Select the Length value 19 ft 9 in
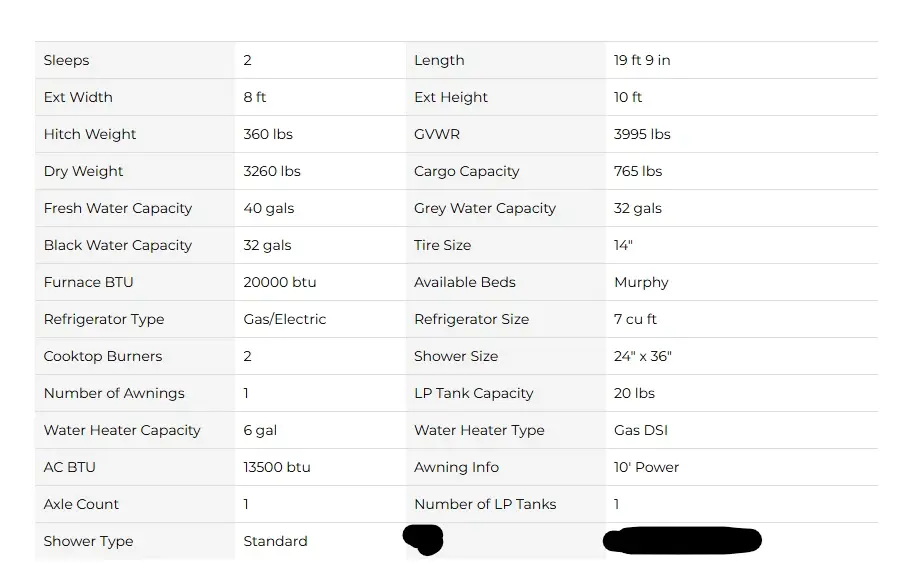Image resolution: width=897 pixels, height=587 pixels. point(642,60)
